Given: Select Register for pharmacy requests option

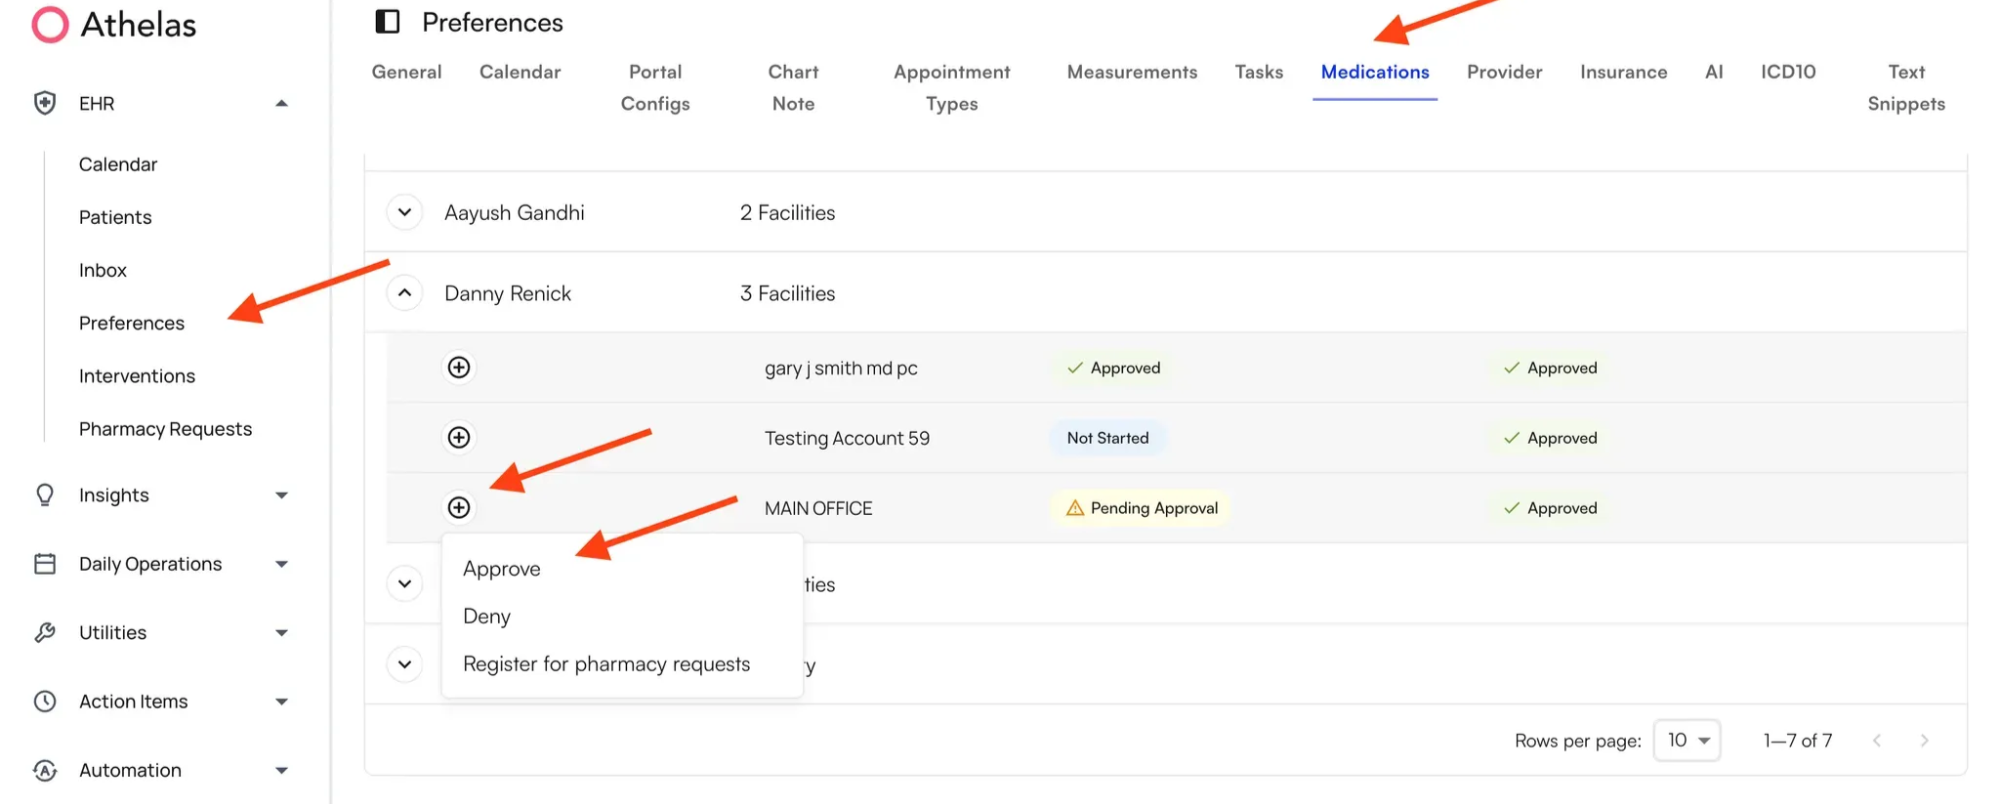Looking at the screenshot, I should point(606,664).
